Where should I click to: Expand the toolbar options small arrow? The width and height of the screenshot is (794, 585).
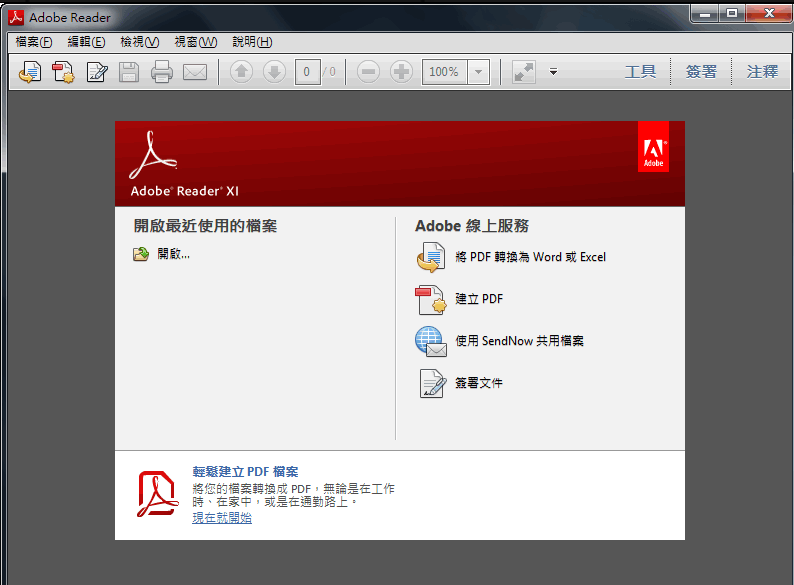(x=553, y=72)
